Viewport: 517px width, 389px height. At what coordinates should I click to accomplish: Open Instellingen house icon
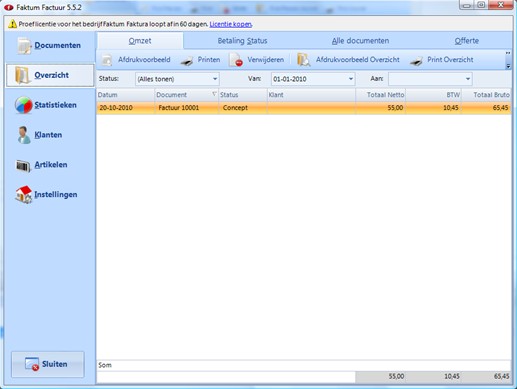[24, 194]
